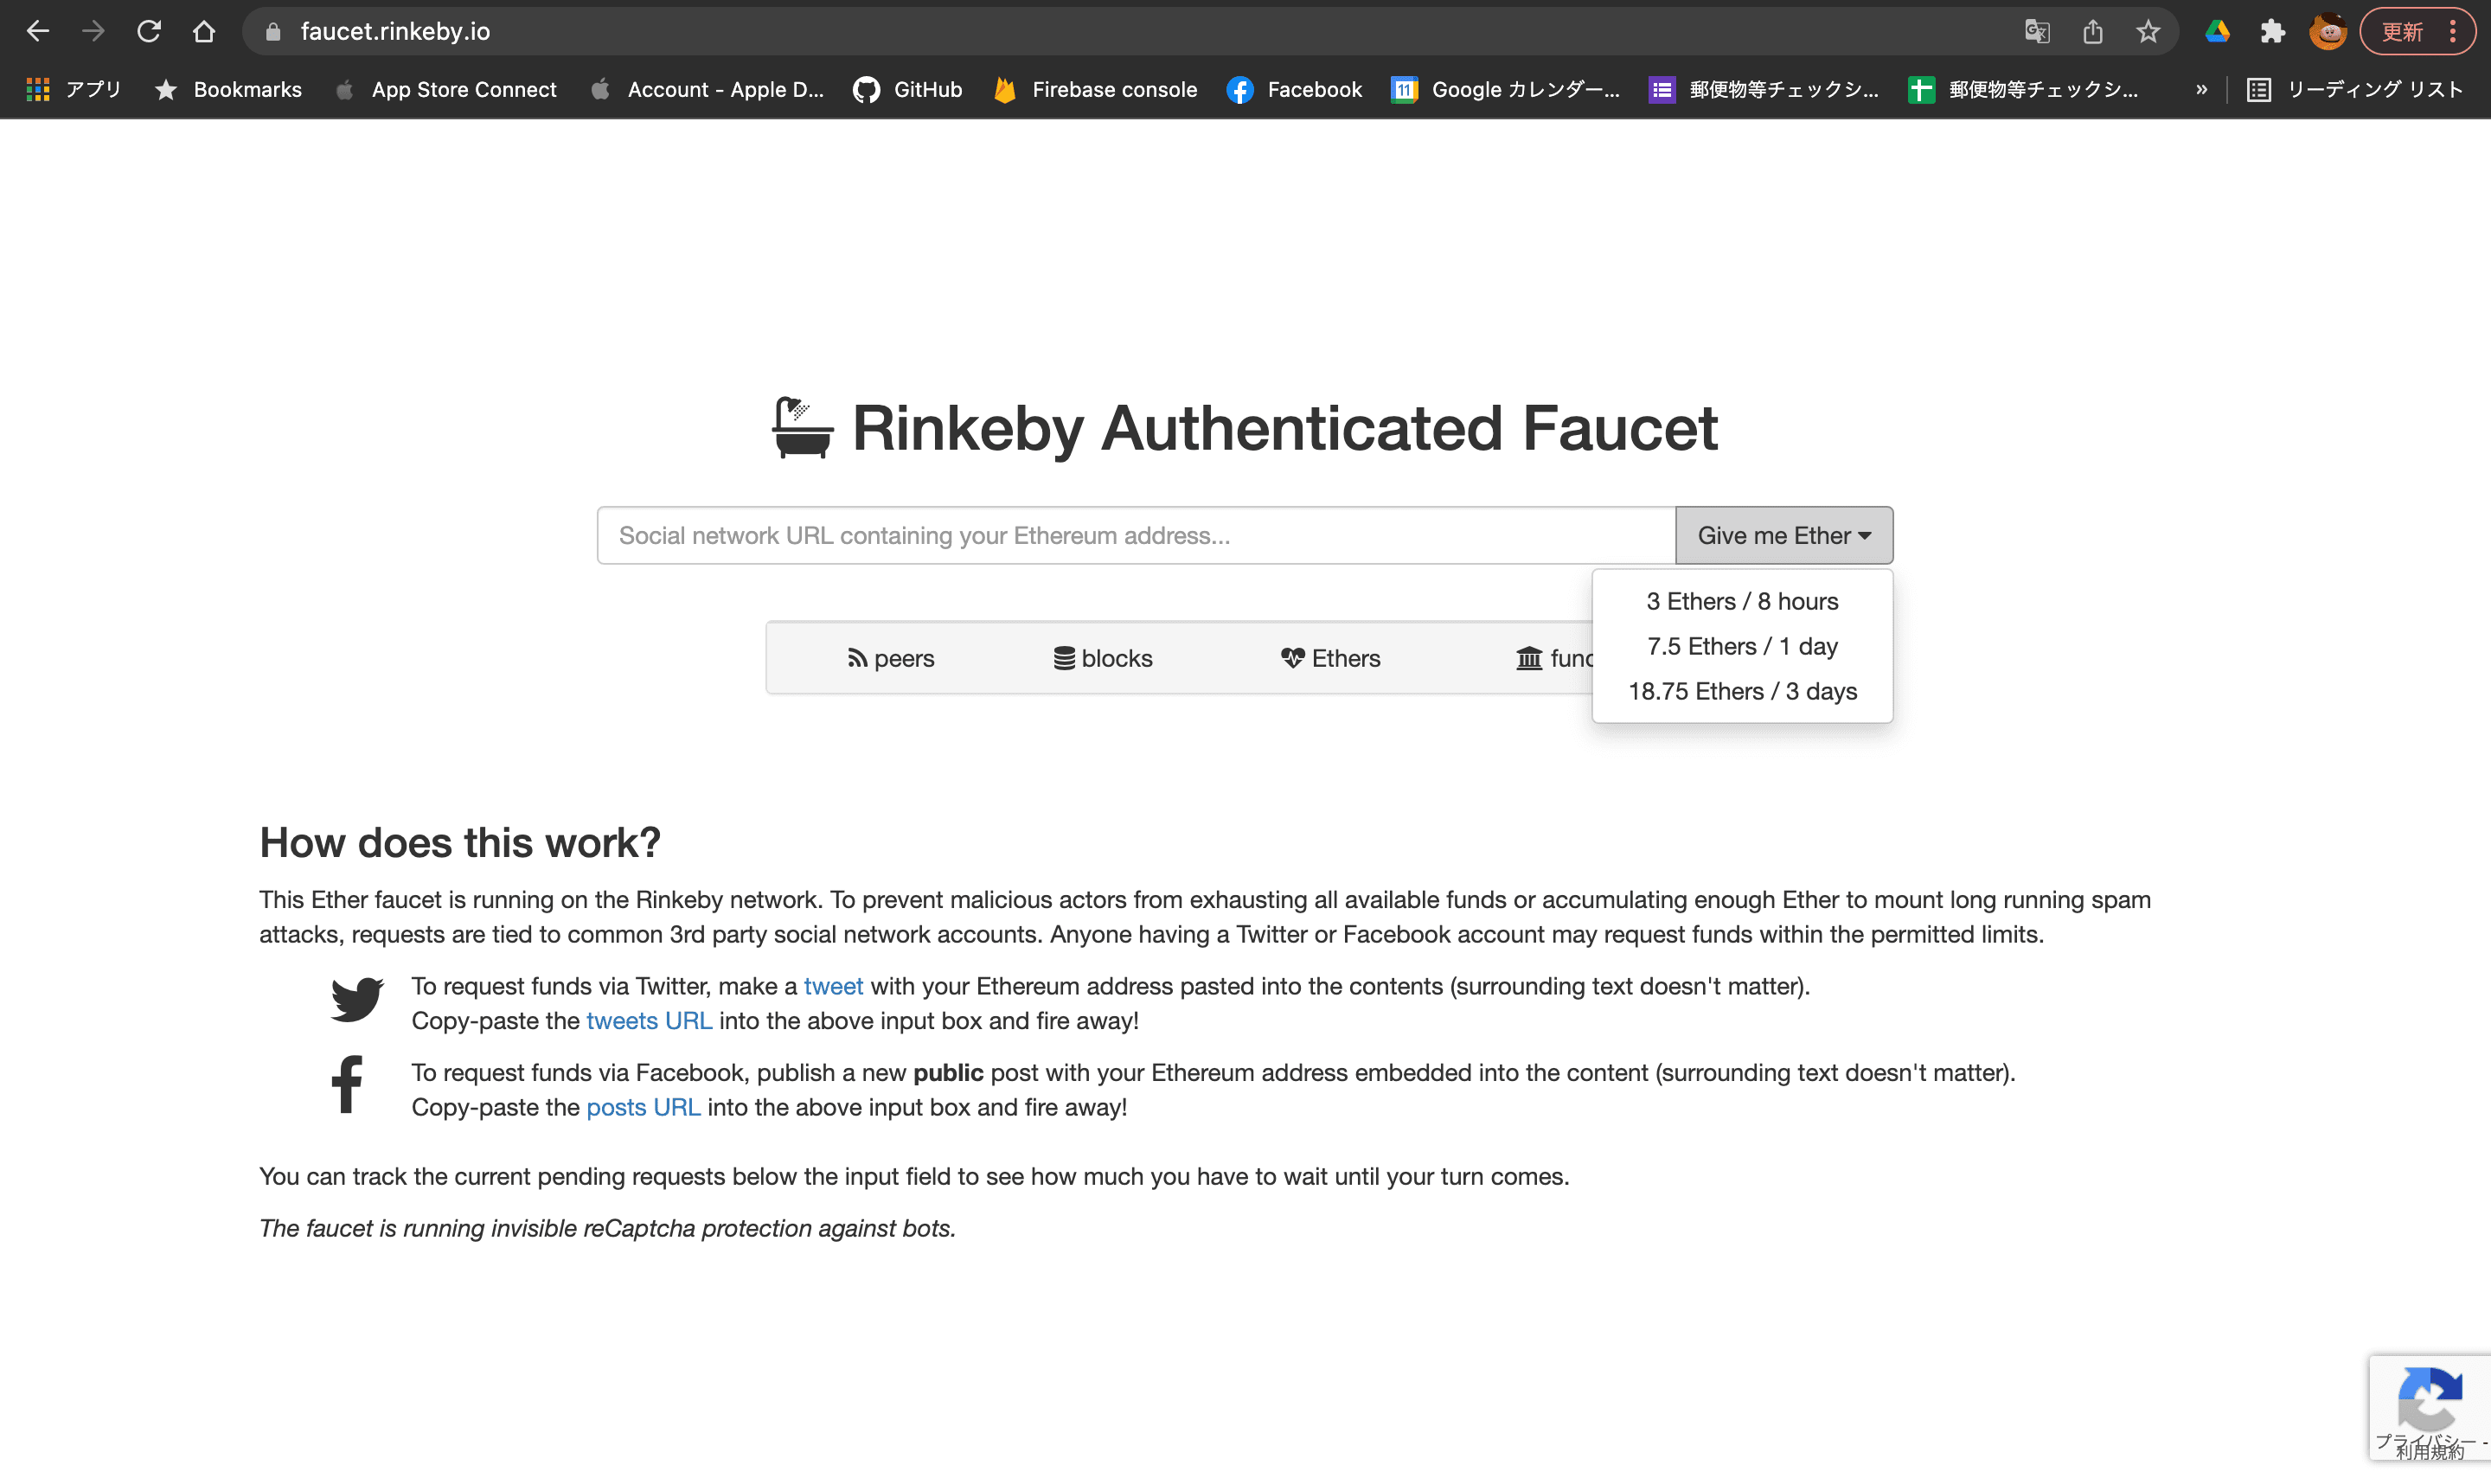Click the Ethers status item
Screen dimensions: 2491x1484
tap(1330, 658)
